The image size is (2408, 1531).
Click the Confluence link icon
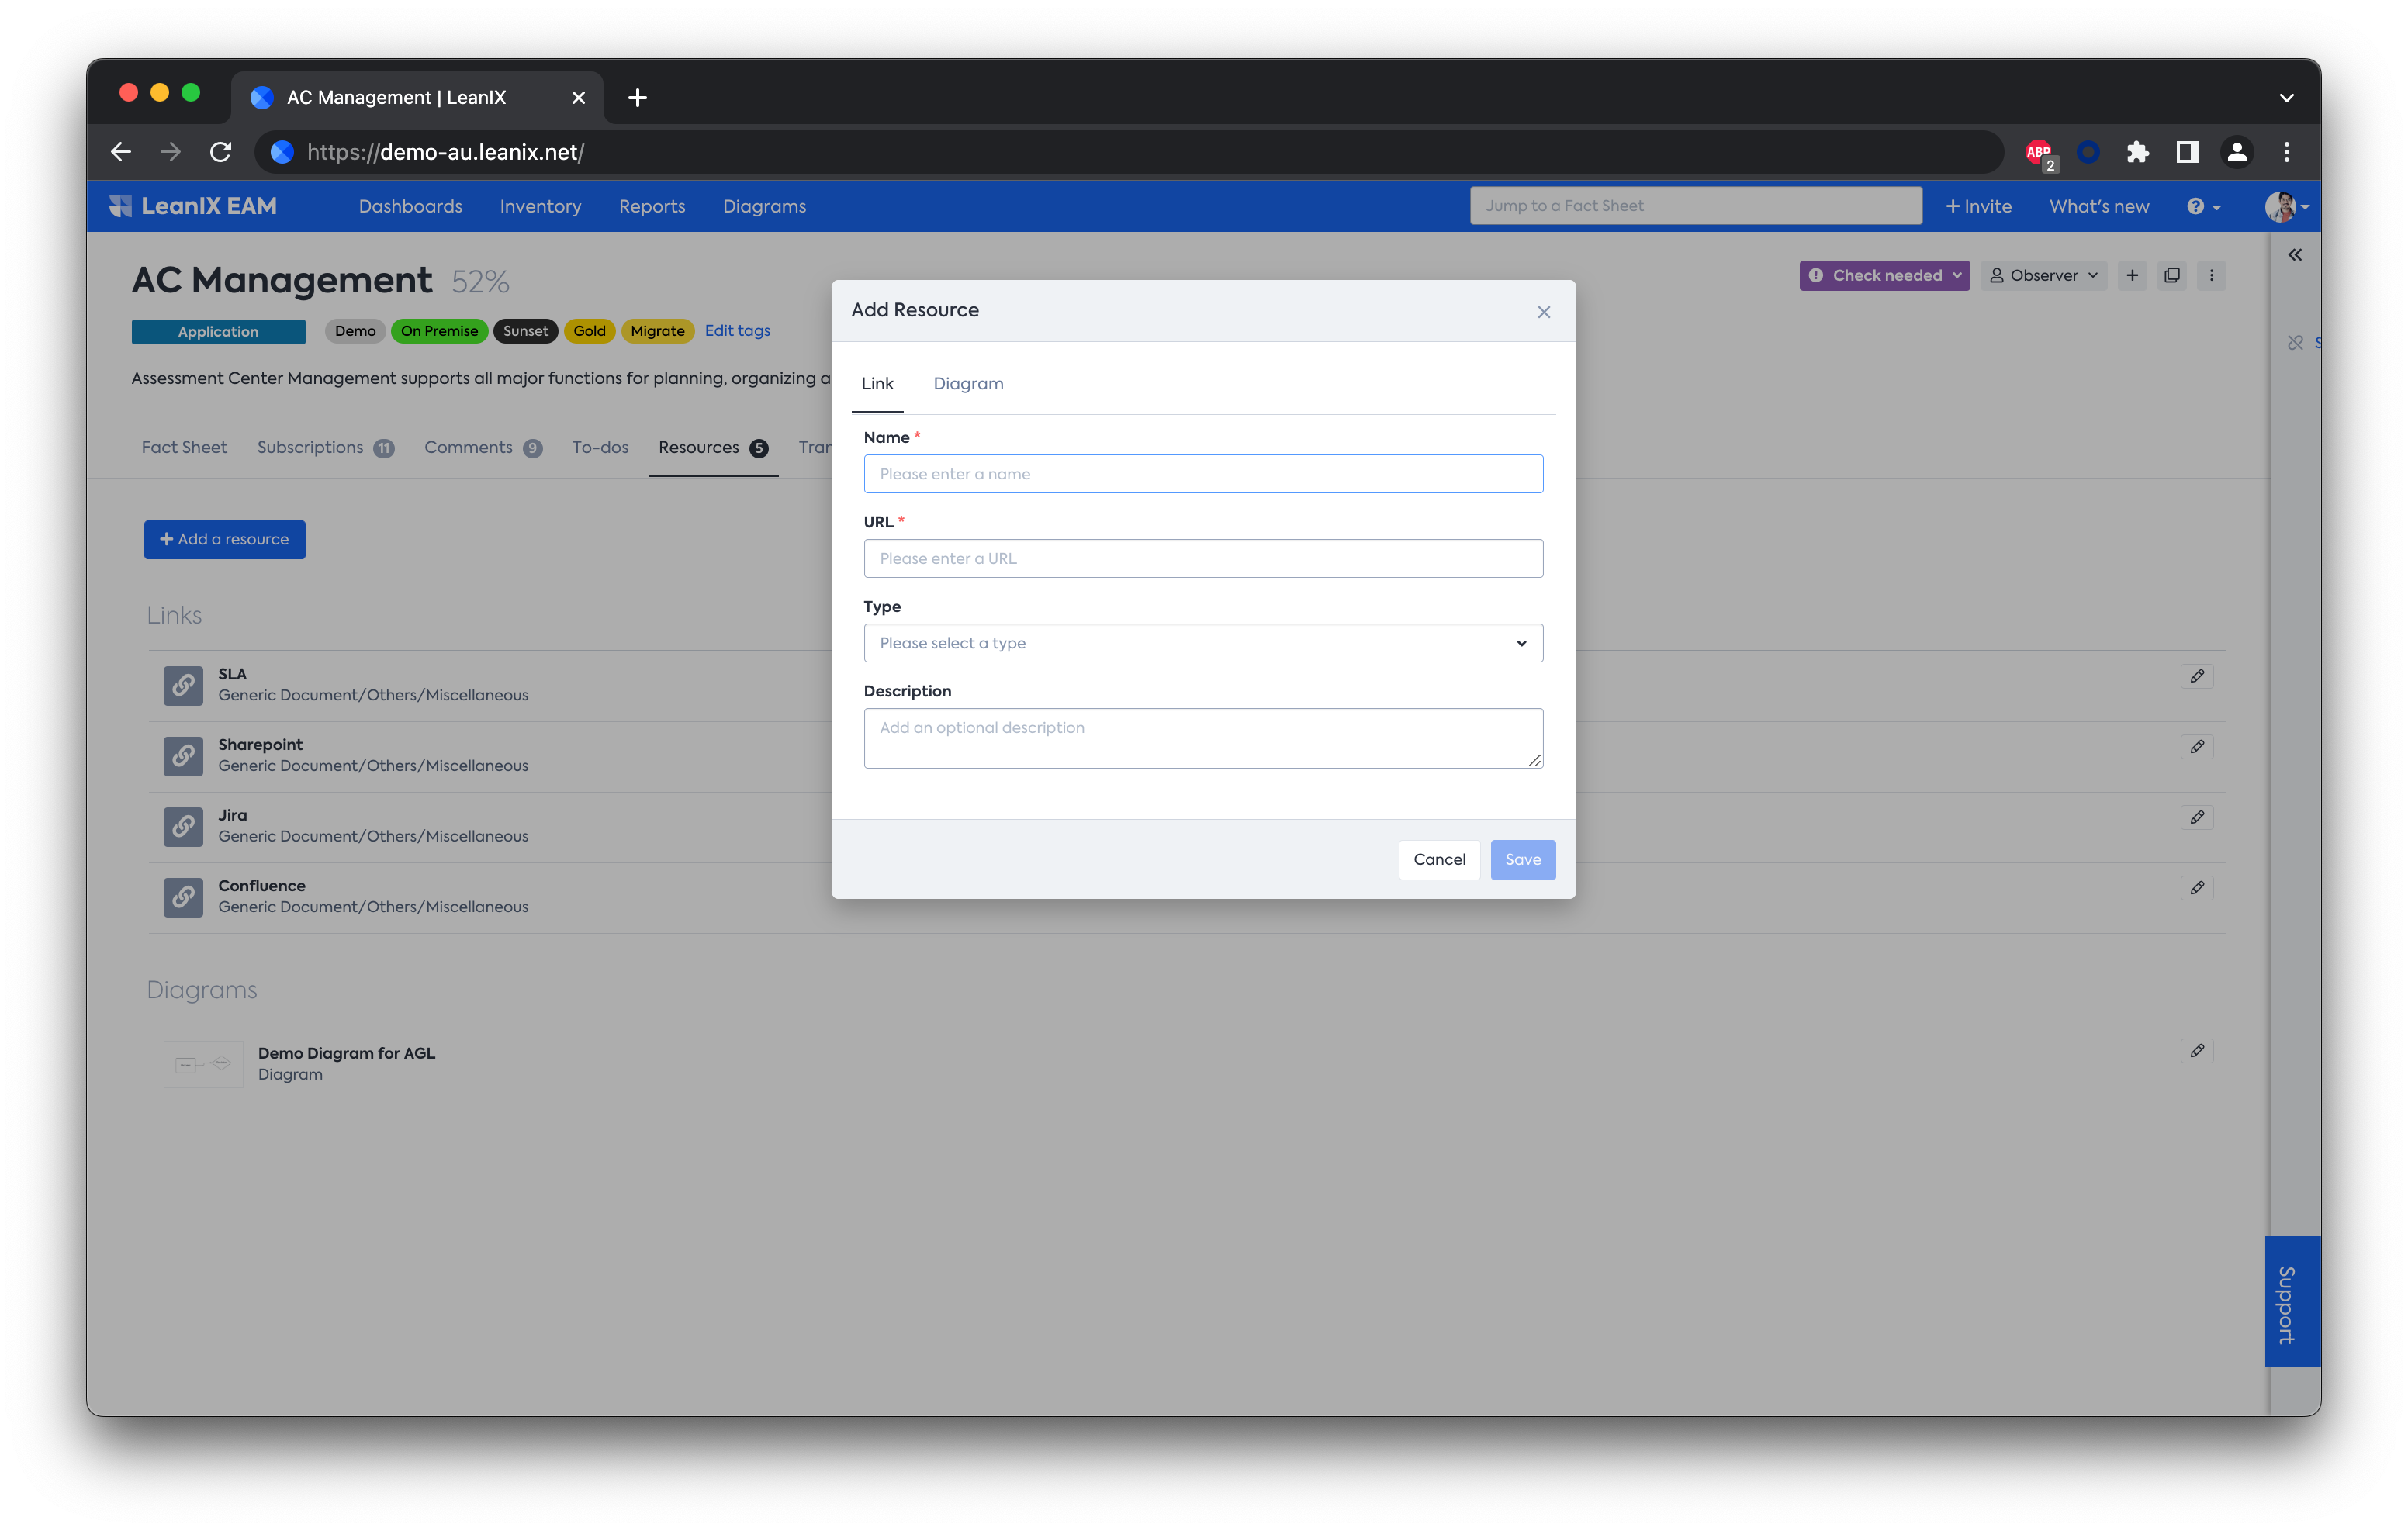point(183,897)
